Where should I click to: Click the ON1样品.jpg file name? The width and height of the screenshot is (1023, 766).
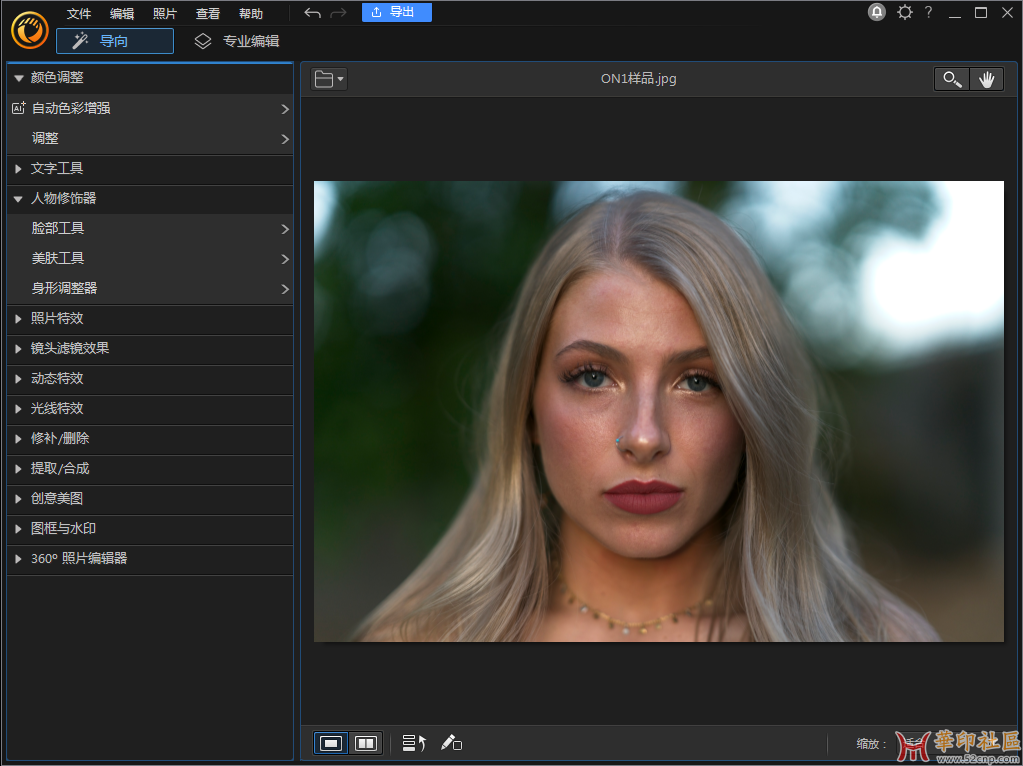click(639, 79)
